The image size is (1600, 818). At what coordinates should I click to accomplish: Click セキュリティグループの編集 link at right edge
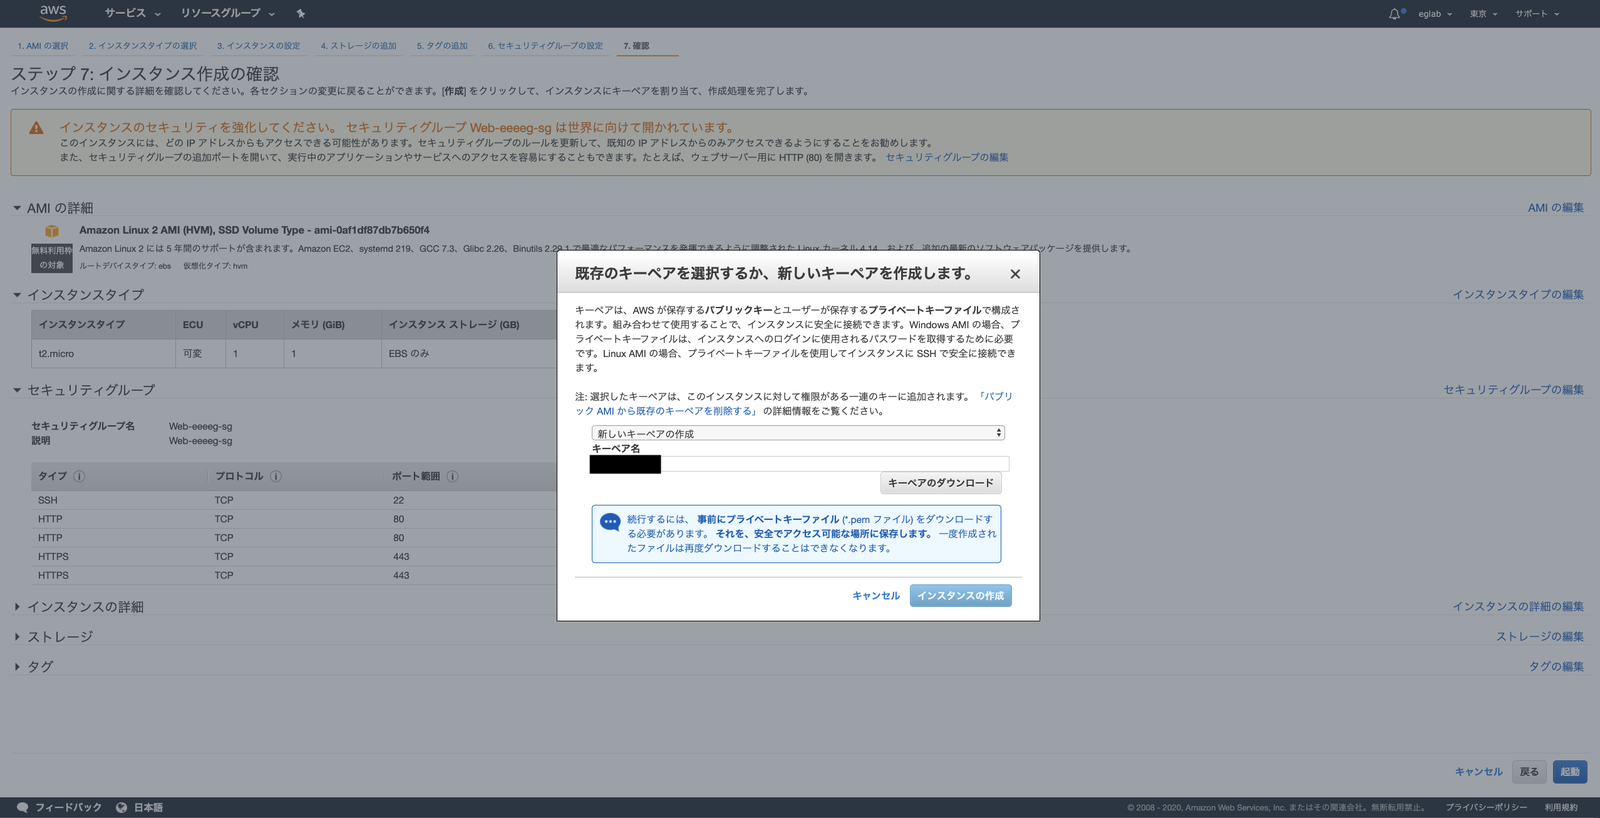point(1514,390)
